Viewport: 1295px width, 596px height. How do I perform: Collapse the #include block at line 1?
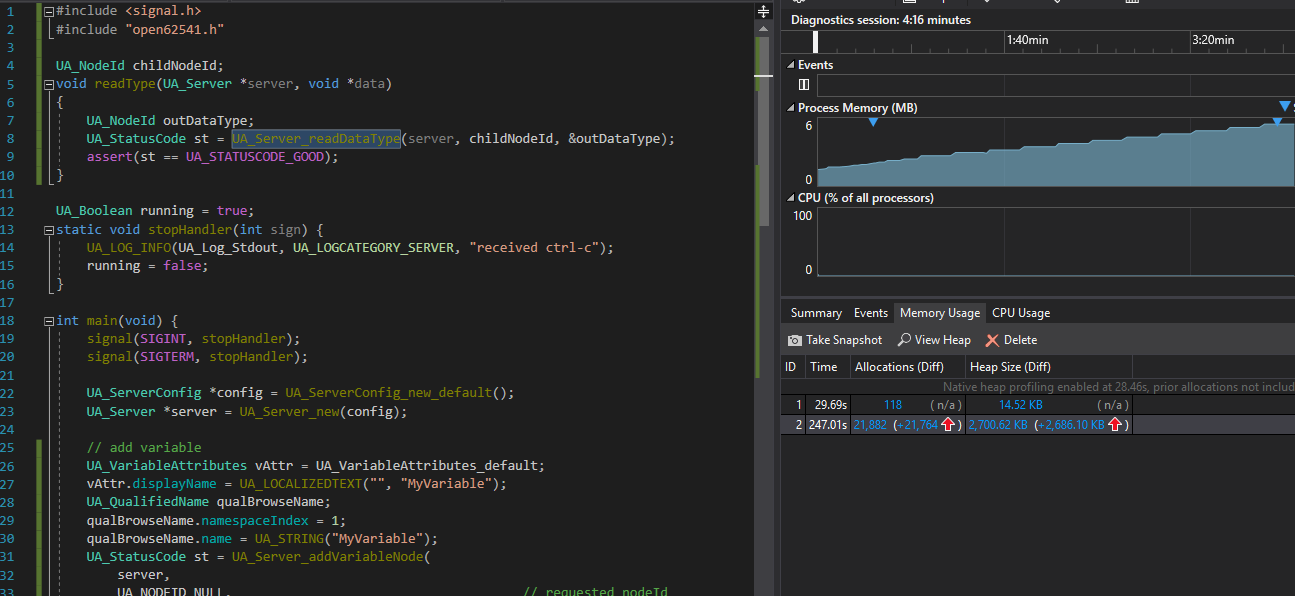(49, 11)
